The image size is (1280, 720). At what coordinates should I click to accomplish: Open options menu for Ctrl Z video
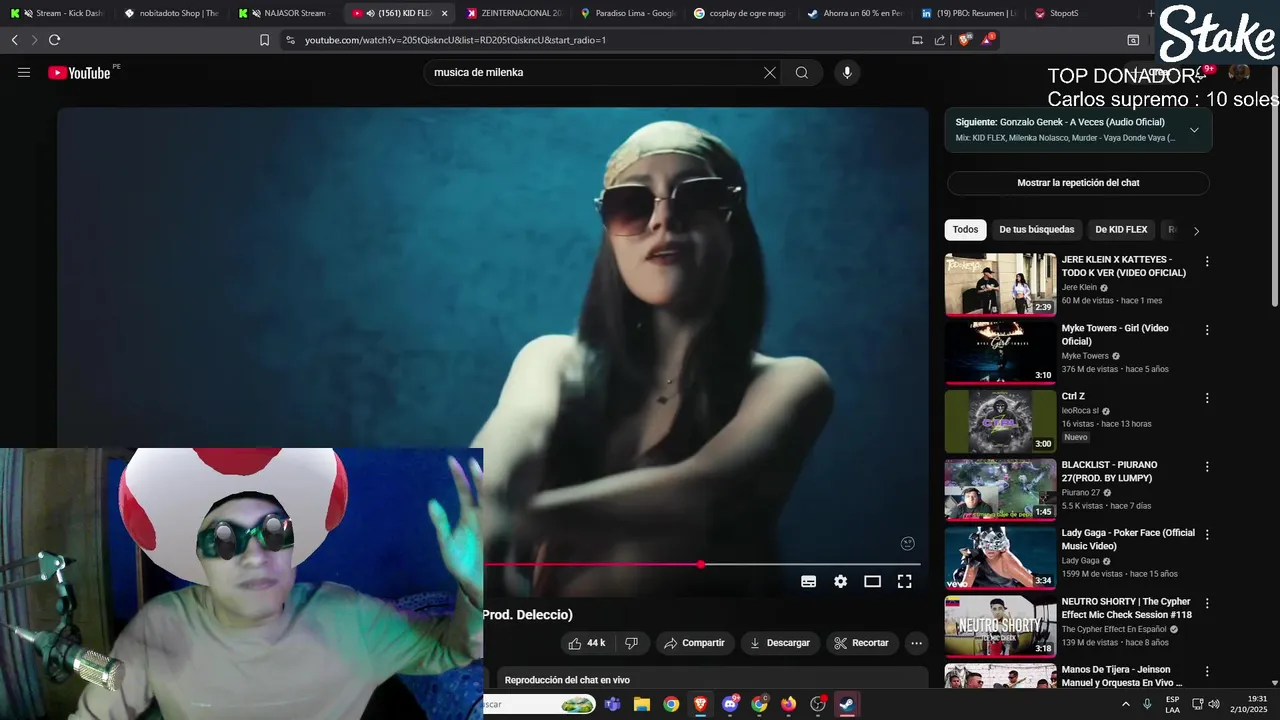click(1207, 398)
